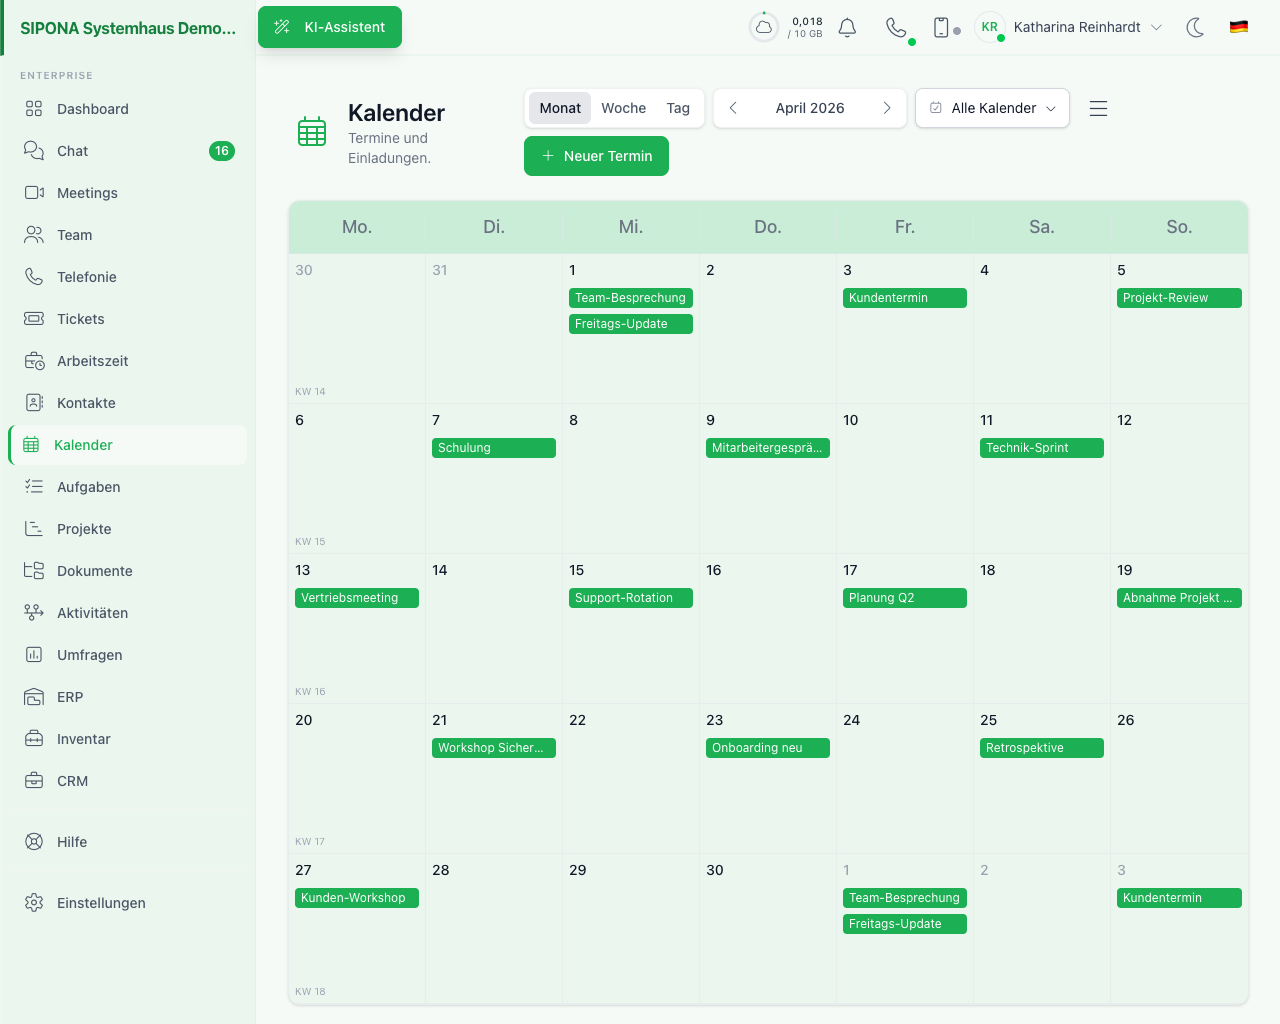Open Kundentermin event on April 3
1280x1024 pixels.
pyautogui.click(x=905, y=298)
